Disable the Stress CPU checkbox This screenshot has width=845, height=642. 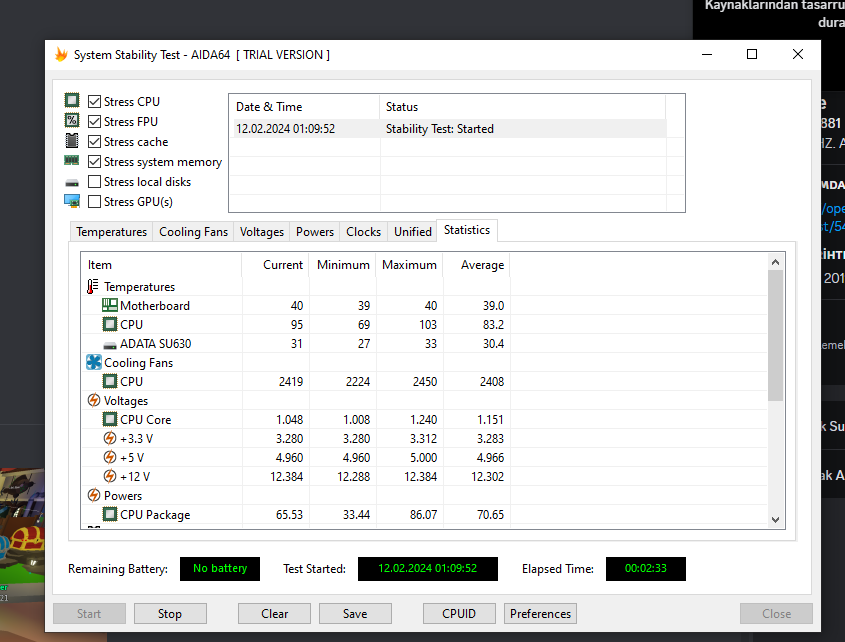(x=94, y=101)
